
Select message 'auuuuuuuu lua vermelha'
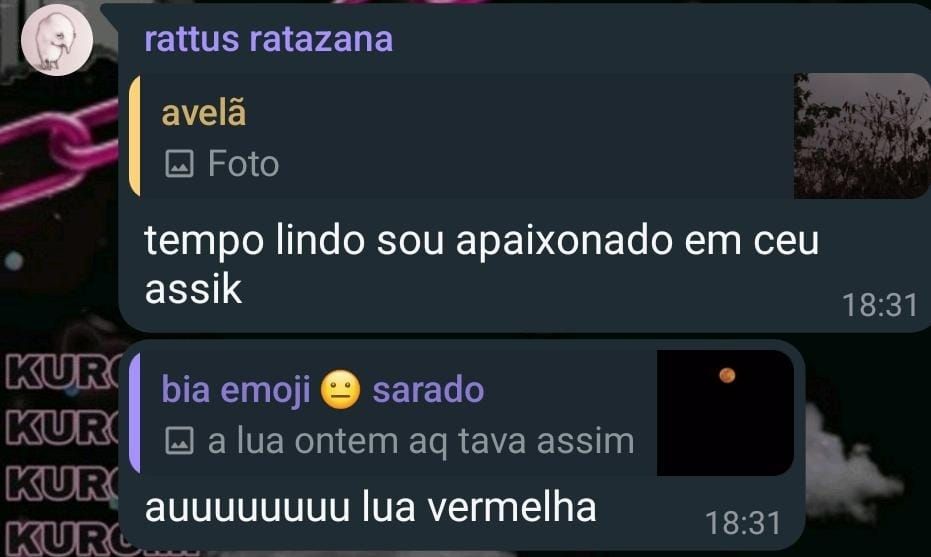tap(370, 508)
